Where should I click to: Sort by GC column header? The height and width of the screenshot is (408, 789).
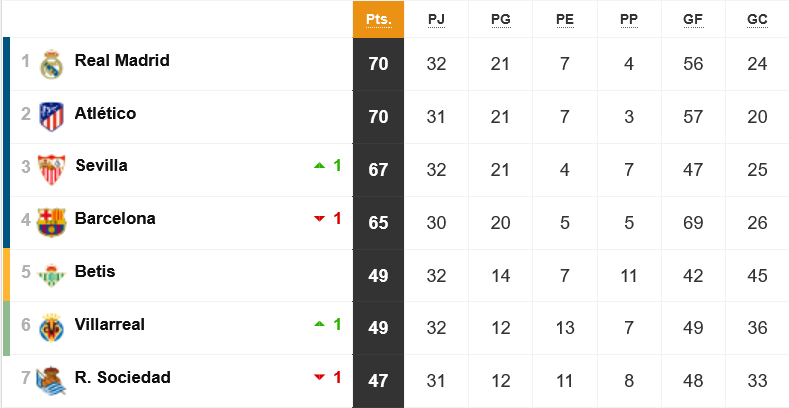(757, 19)
